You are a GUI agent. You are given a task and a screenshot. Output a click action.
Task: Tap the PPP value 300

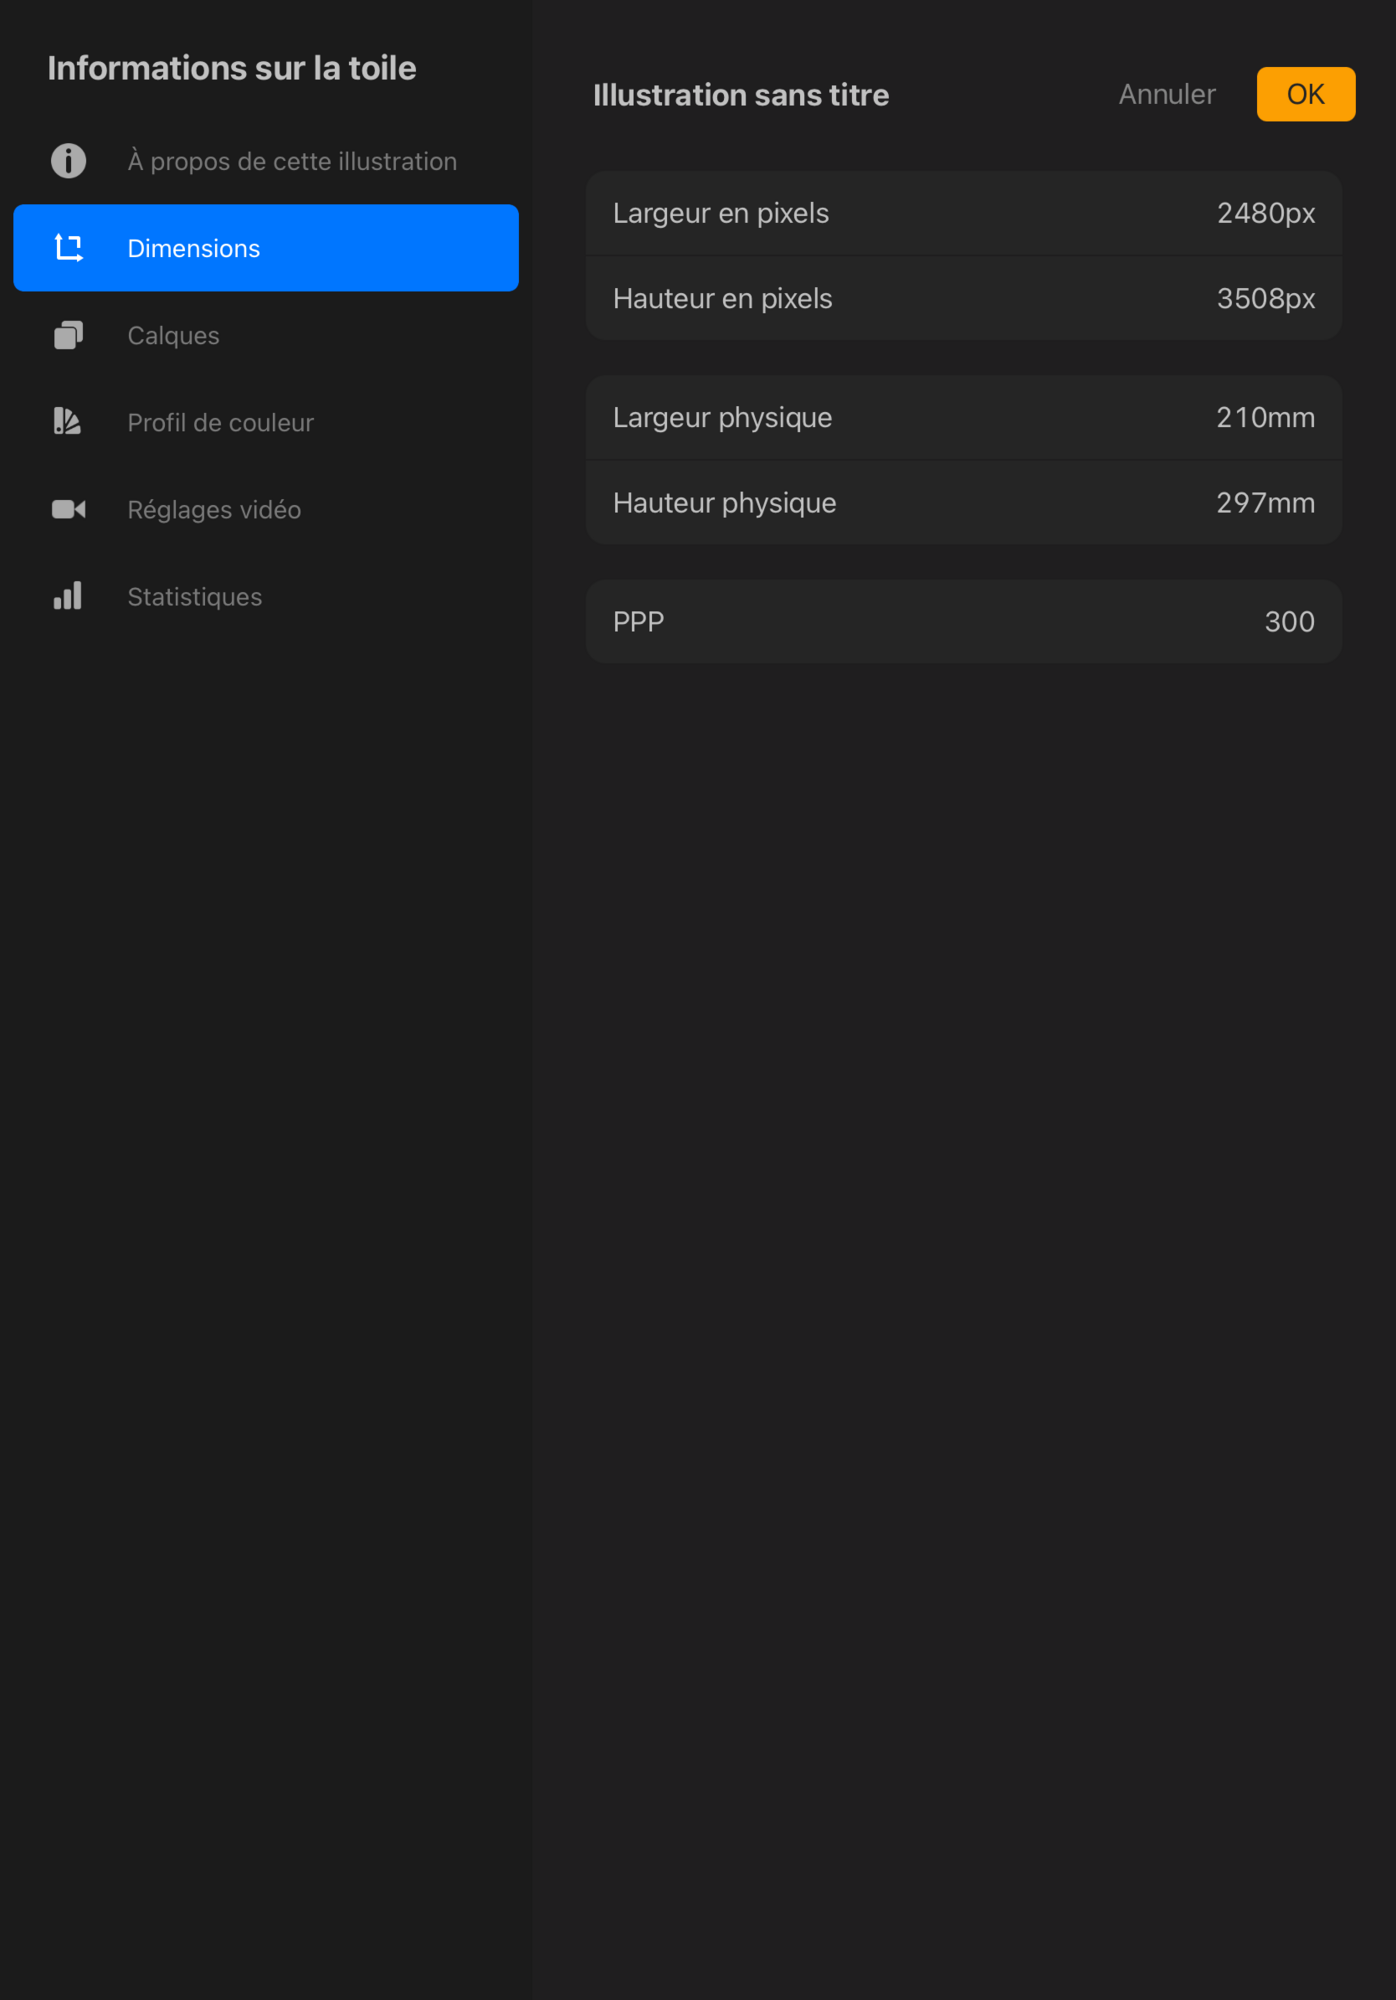click(1288, 621)
